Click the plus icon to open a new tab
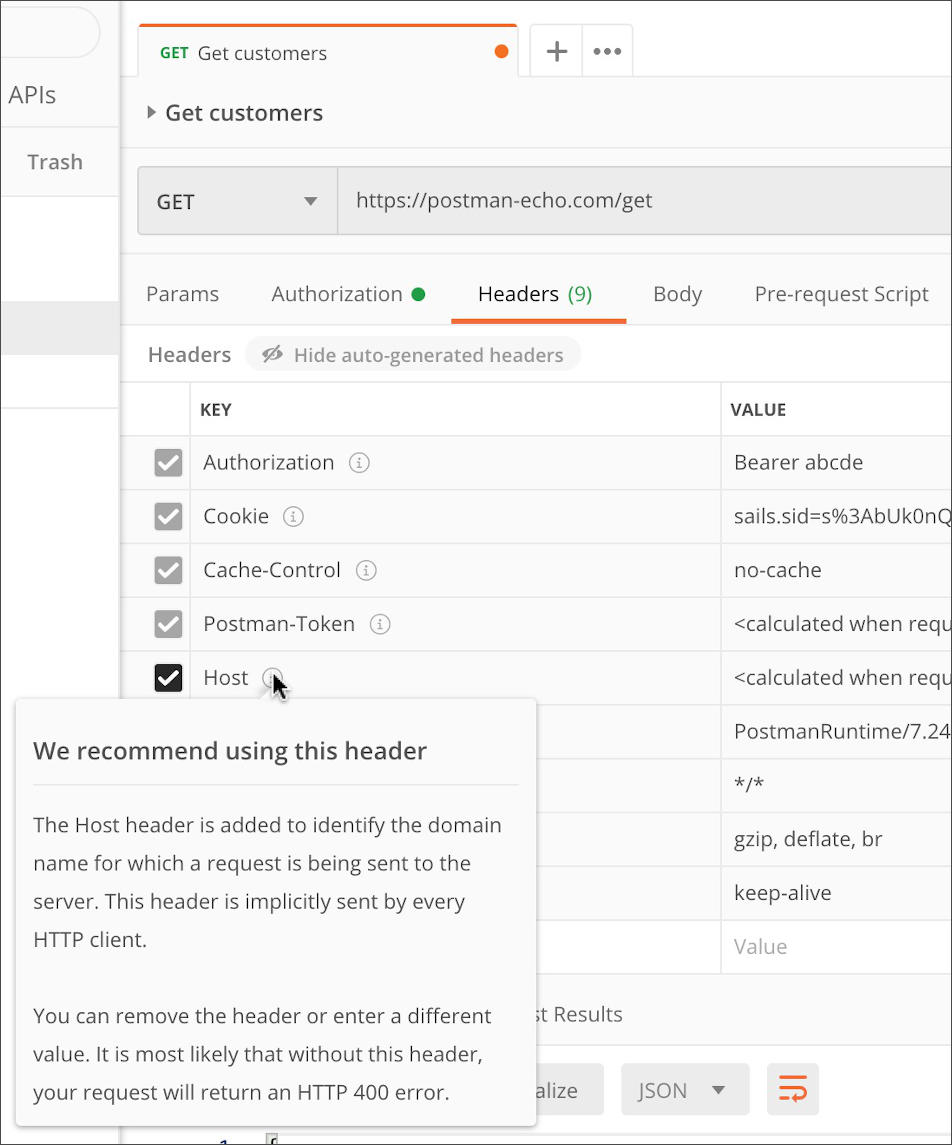 (556, 51)
